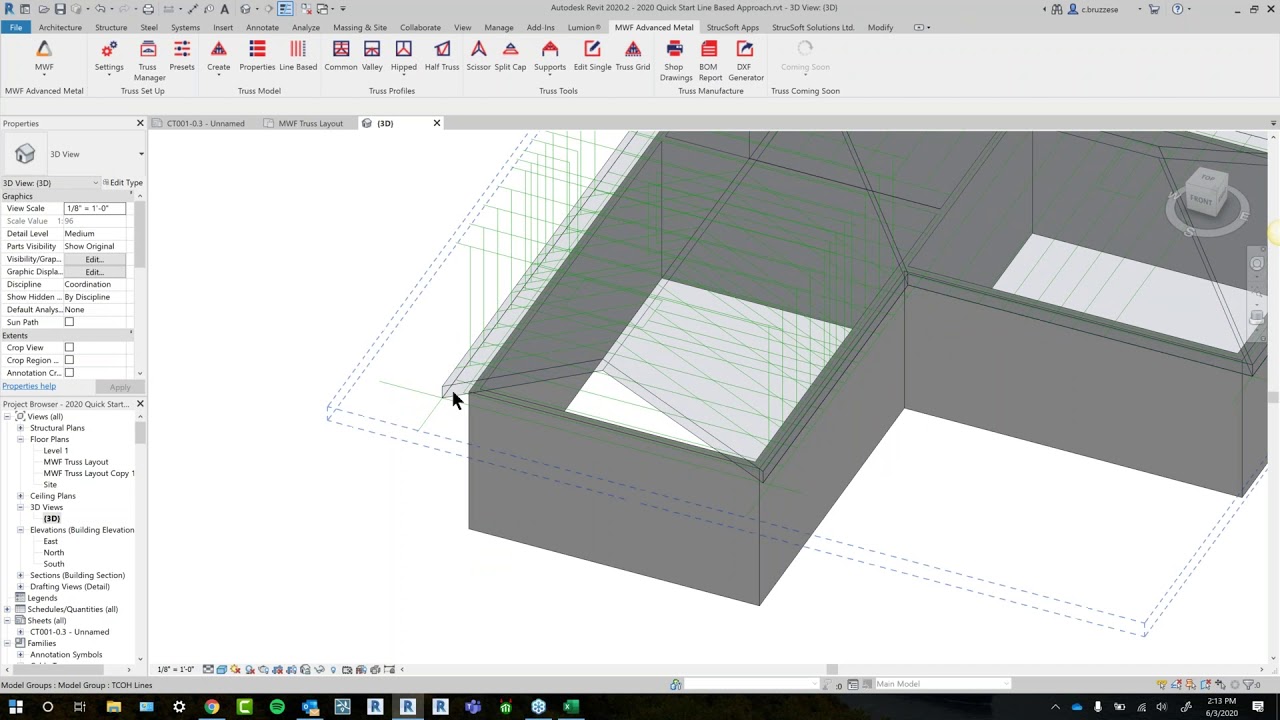Launch the DXF Generator
The width and height of the screenshot is (1280, 720).
(x=745, y=60)
